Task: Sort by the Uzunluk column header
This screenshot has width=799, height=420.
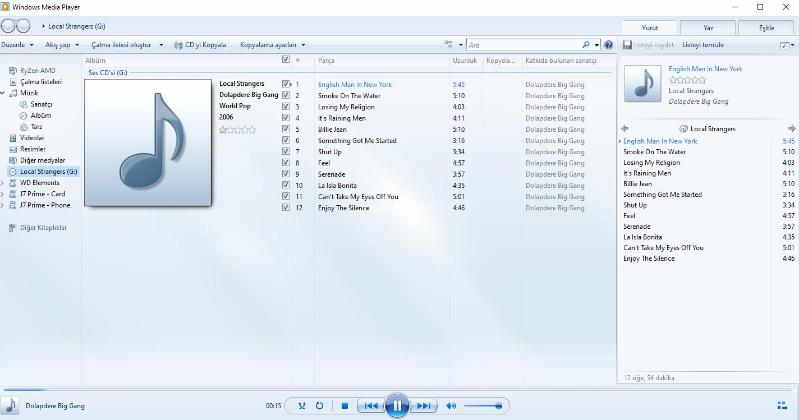Action: (465, 60)
